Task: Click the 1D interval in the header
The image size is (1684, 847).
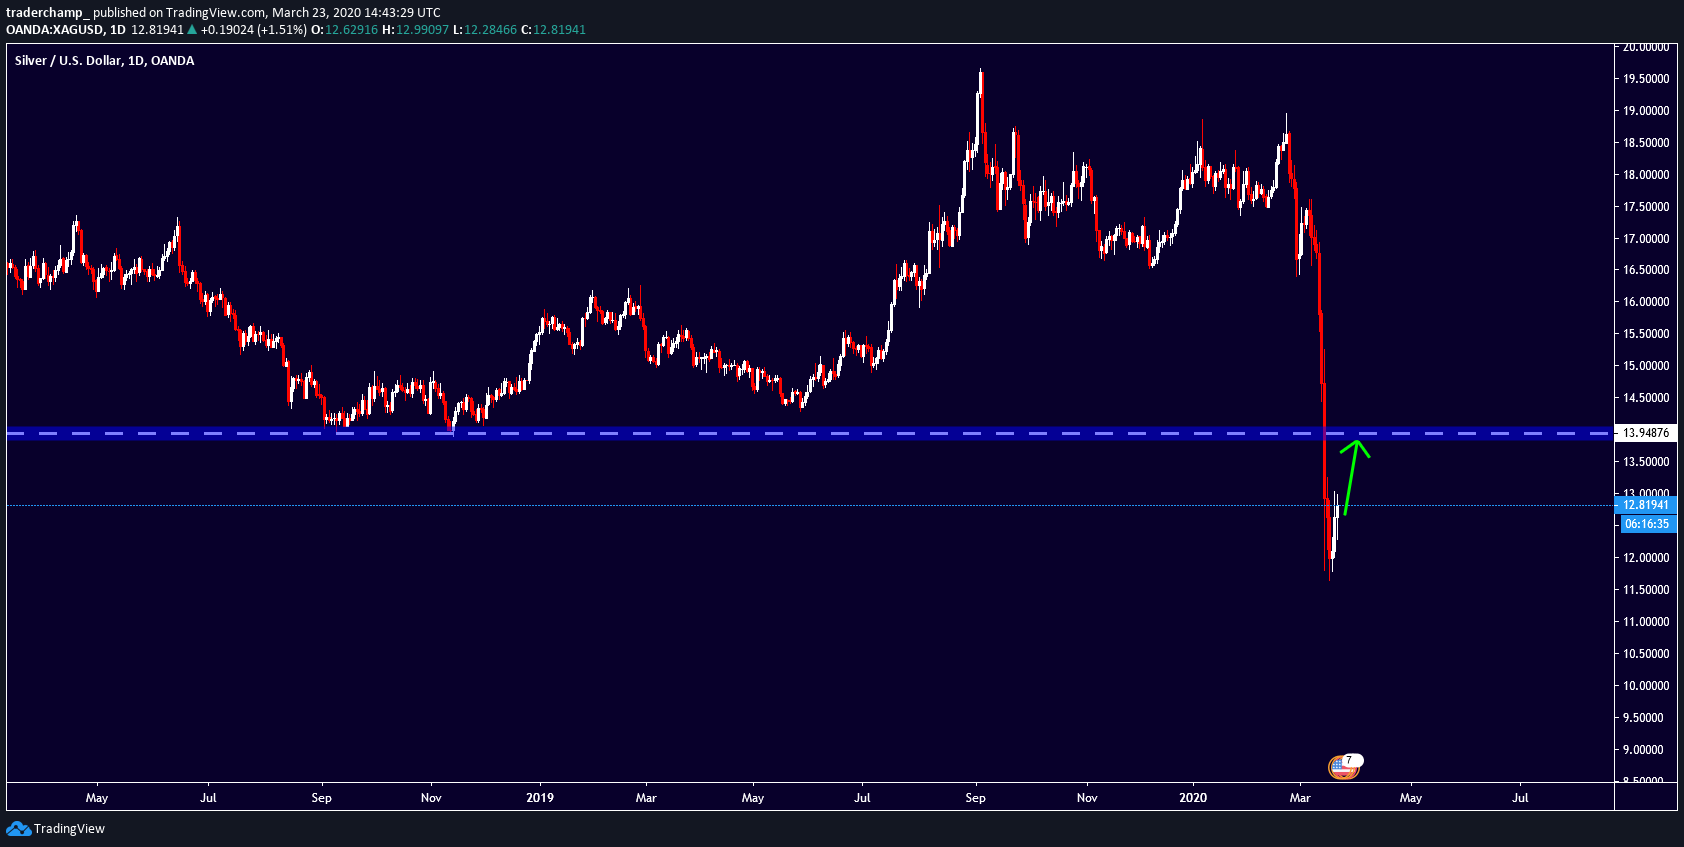Action: [118, 29]
